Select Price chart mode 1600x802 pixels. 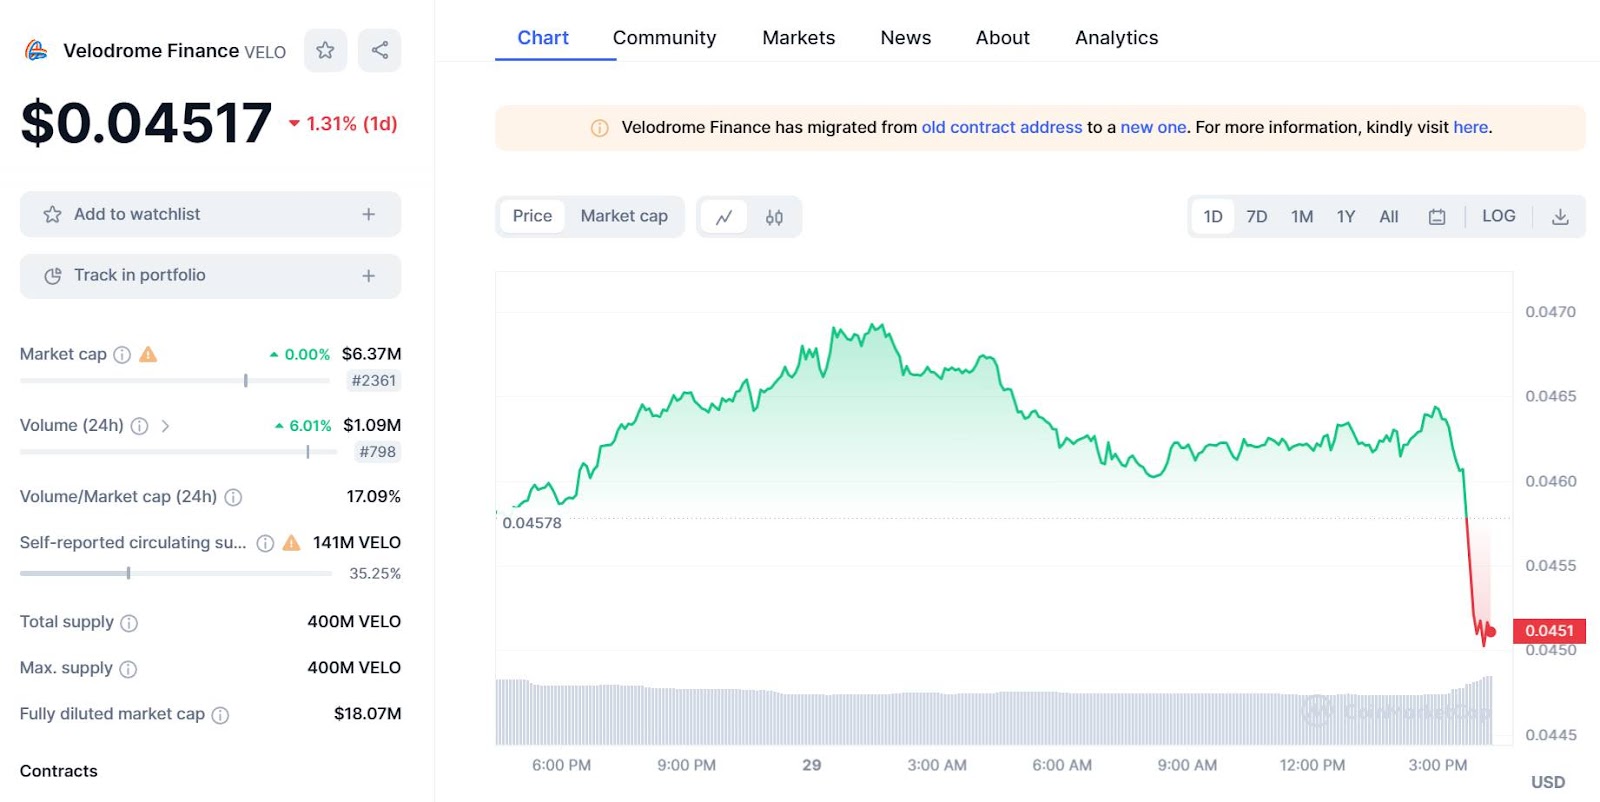click(x=532, y=216)
